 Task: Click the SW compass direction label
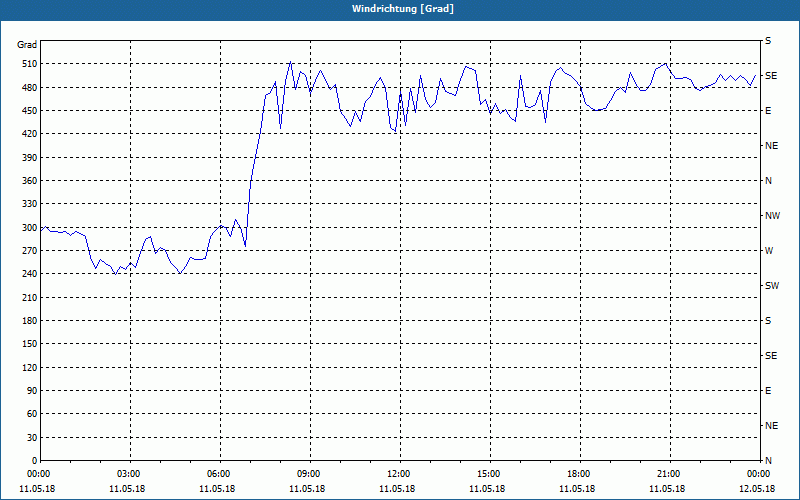[772, 286]
